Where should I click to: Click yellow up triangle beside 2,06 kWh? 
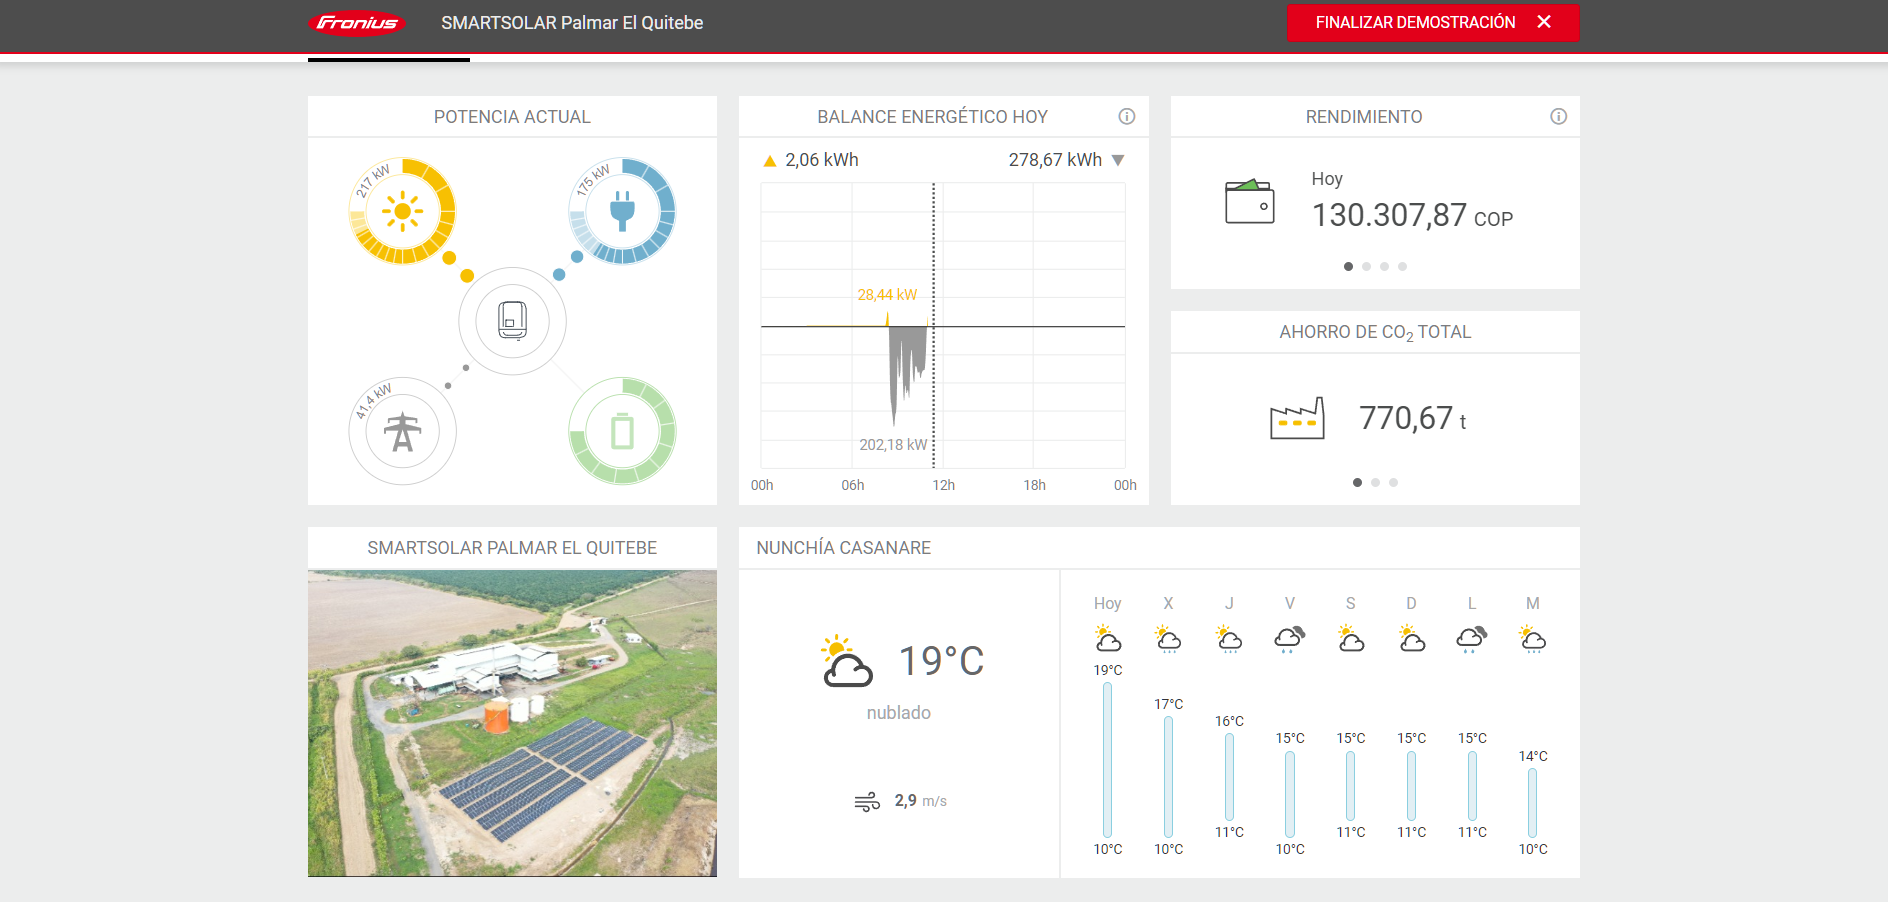pyautogui.click(x=769, y=161)
